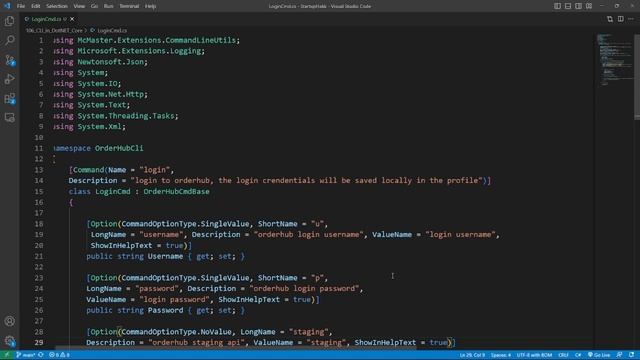Open the Source Control view

pyautogui.click(x=9, y=60)
